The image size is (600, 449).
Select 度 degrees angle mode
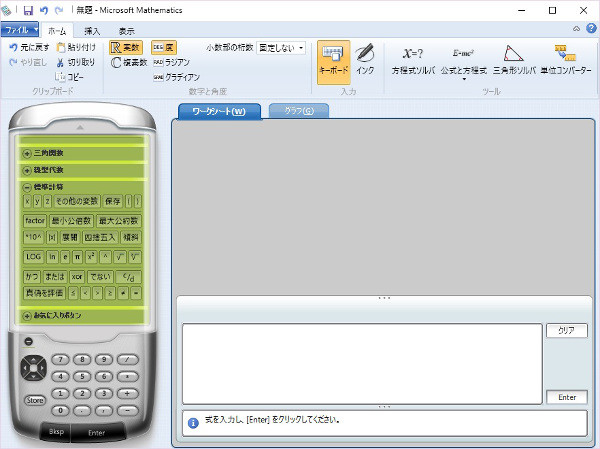(163, 47)
